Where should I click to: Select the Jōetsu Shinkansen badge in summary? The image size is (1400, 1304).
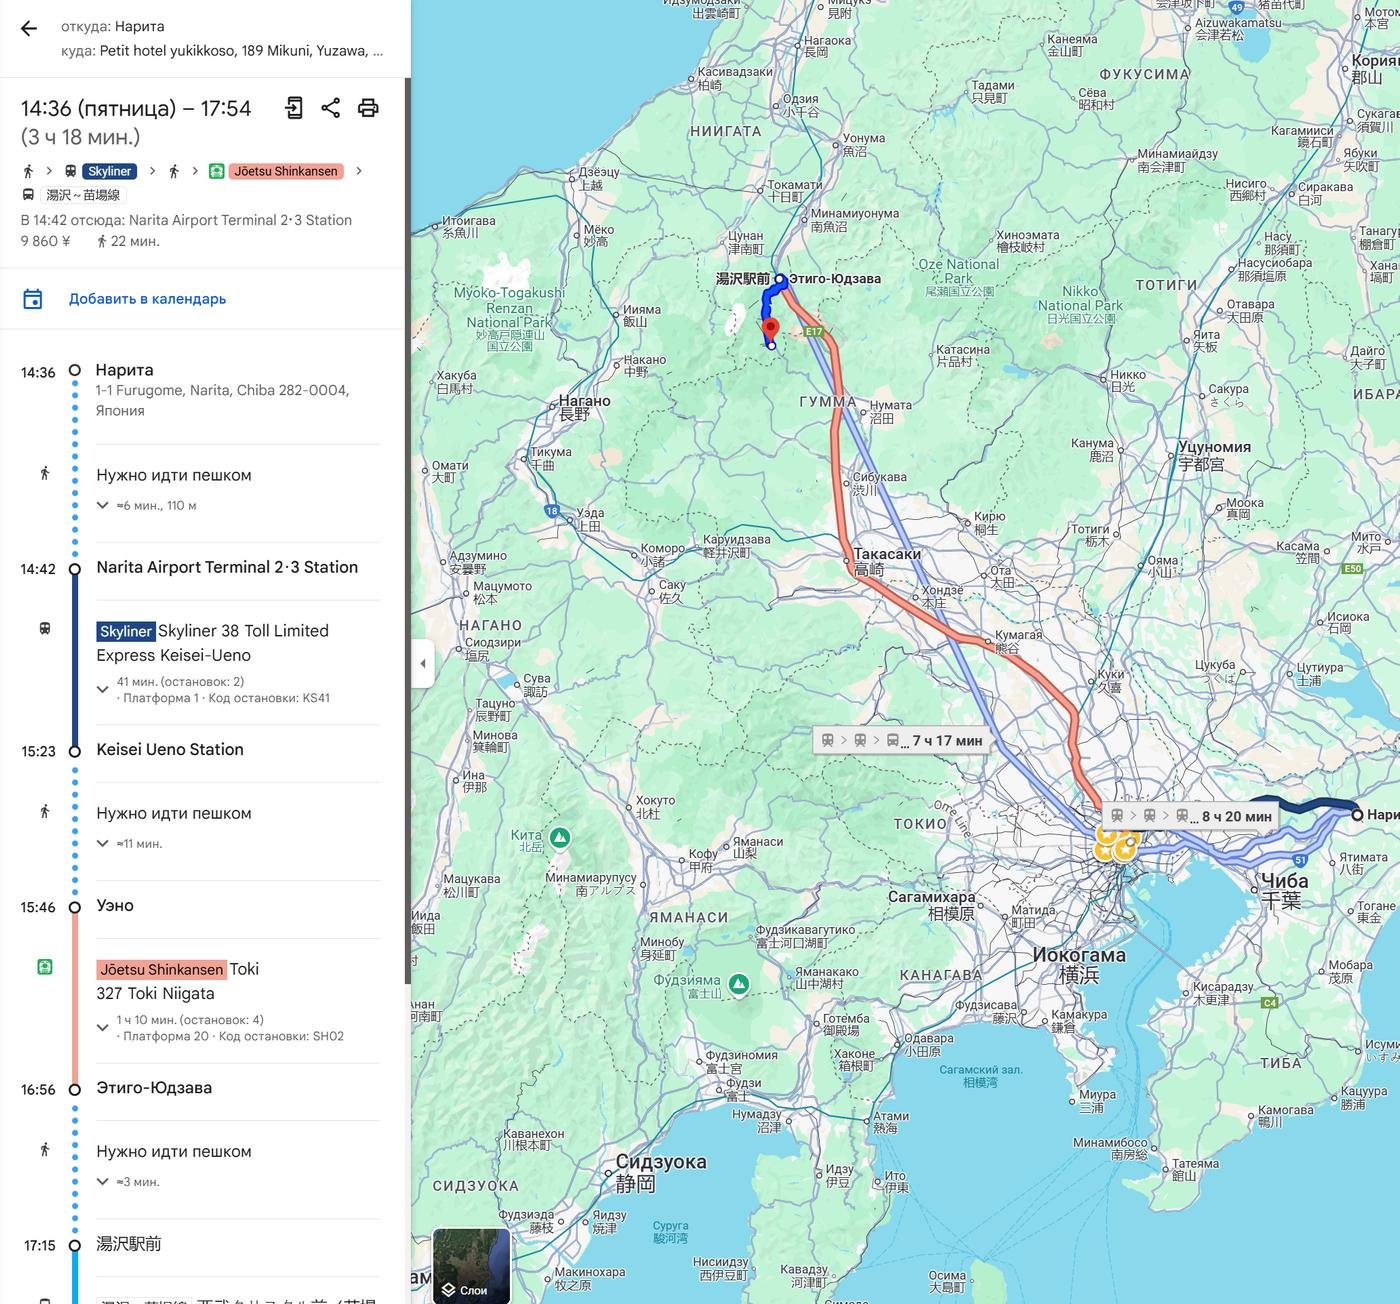(286, 171)
